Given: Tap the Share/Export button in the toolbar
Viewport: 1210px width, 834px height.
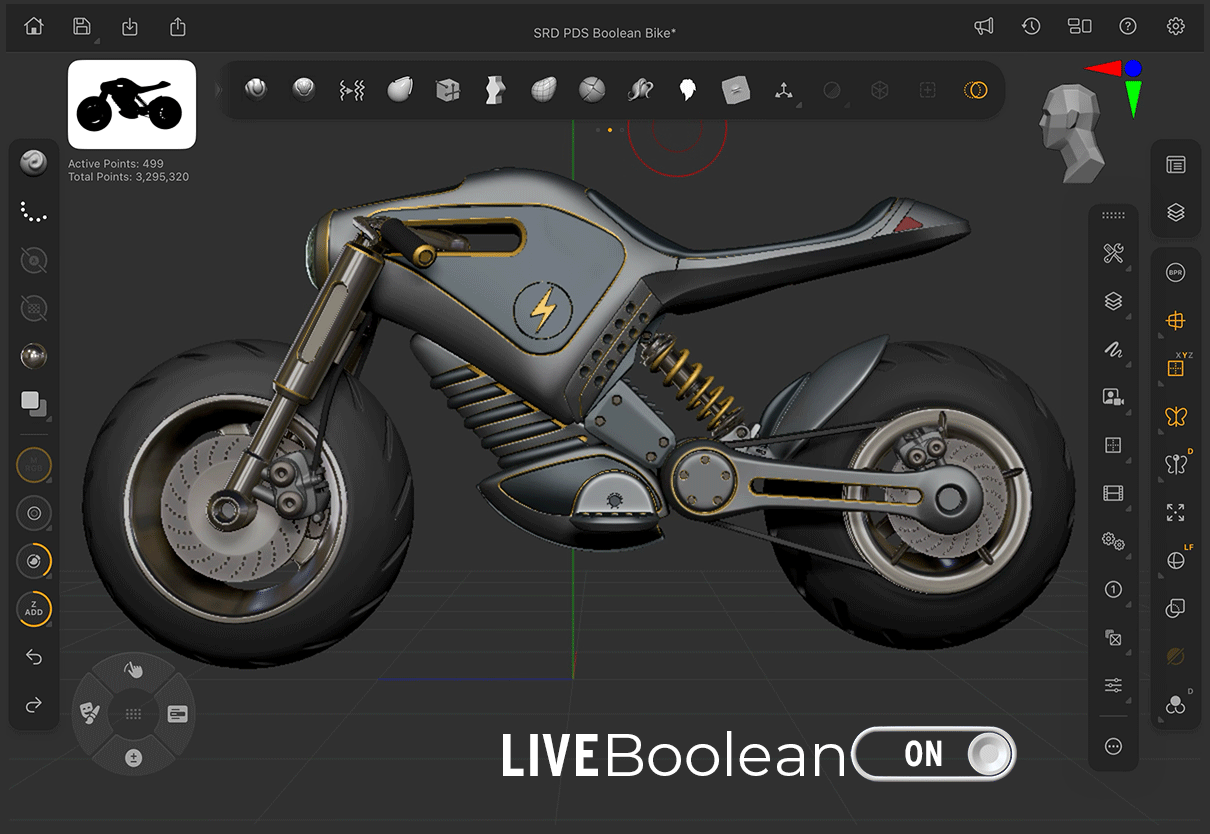Looking at the screenshot, I should click(x=177, y=25).
